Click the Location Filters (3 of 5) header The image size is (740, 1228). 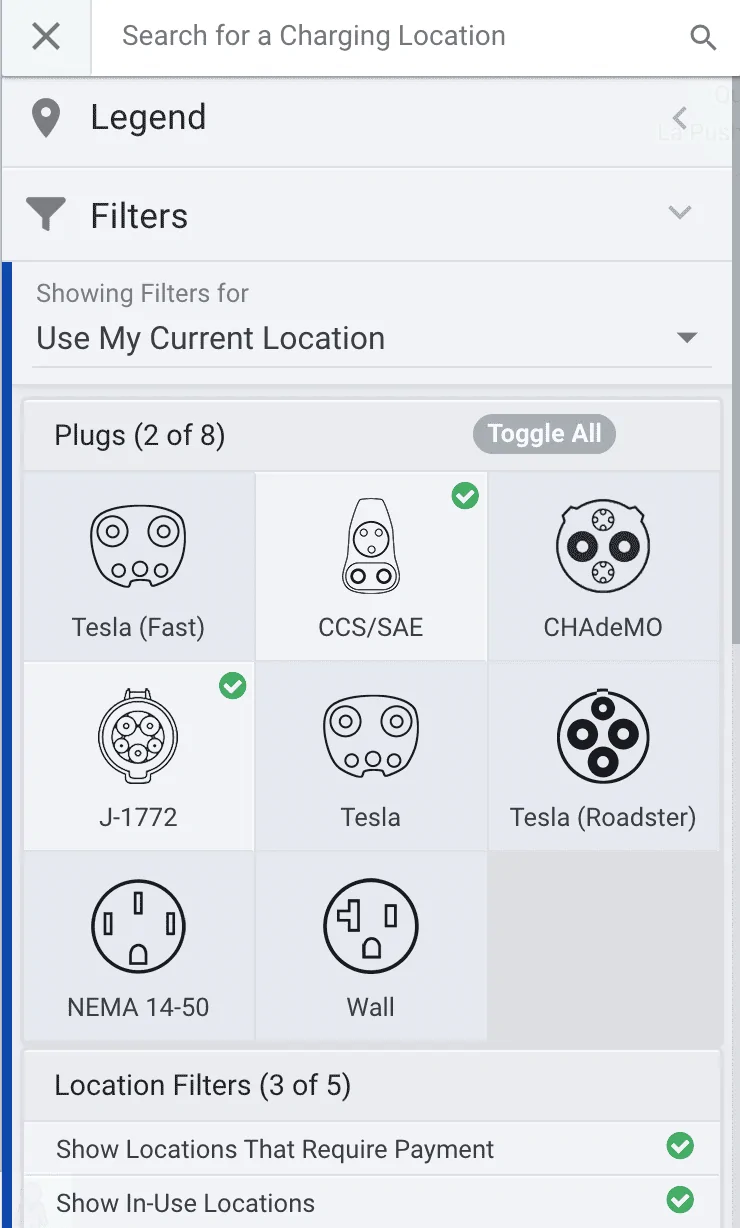203,1086
